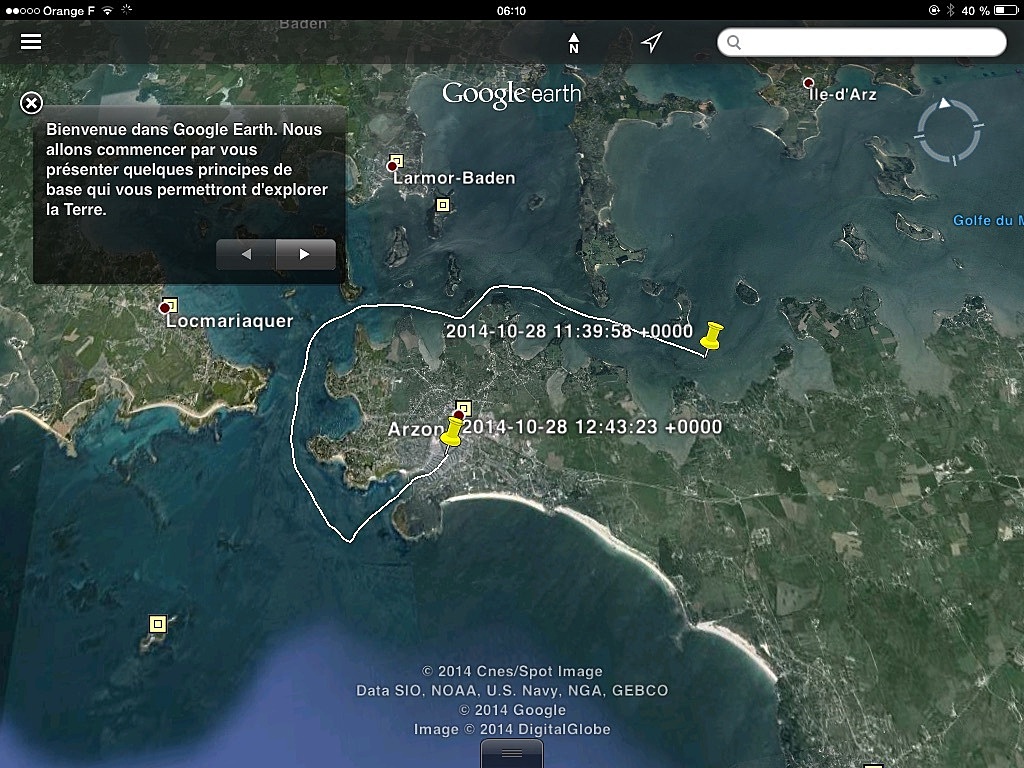Image resolution: width=1024 pixels, height=768 pixels.
Task: Tap the square marker above Arzon
Action: point(463,408)
